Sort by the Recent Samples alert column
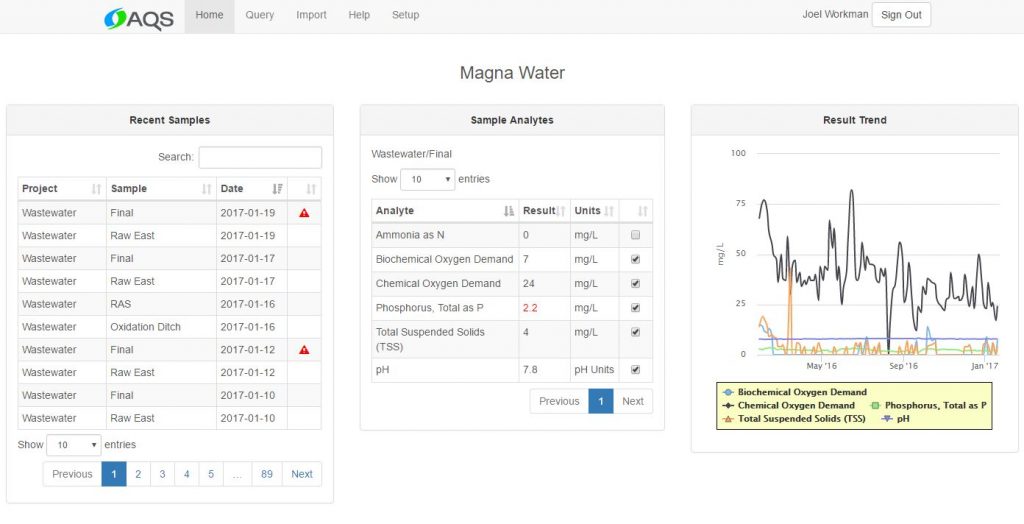This screenshot has height=524, width=1024. click(x=304, y=189)
